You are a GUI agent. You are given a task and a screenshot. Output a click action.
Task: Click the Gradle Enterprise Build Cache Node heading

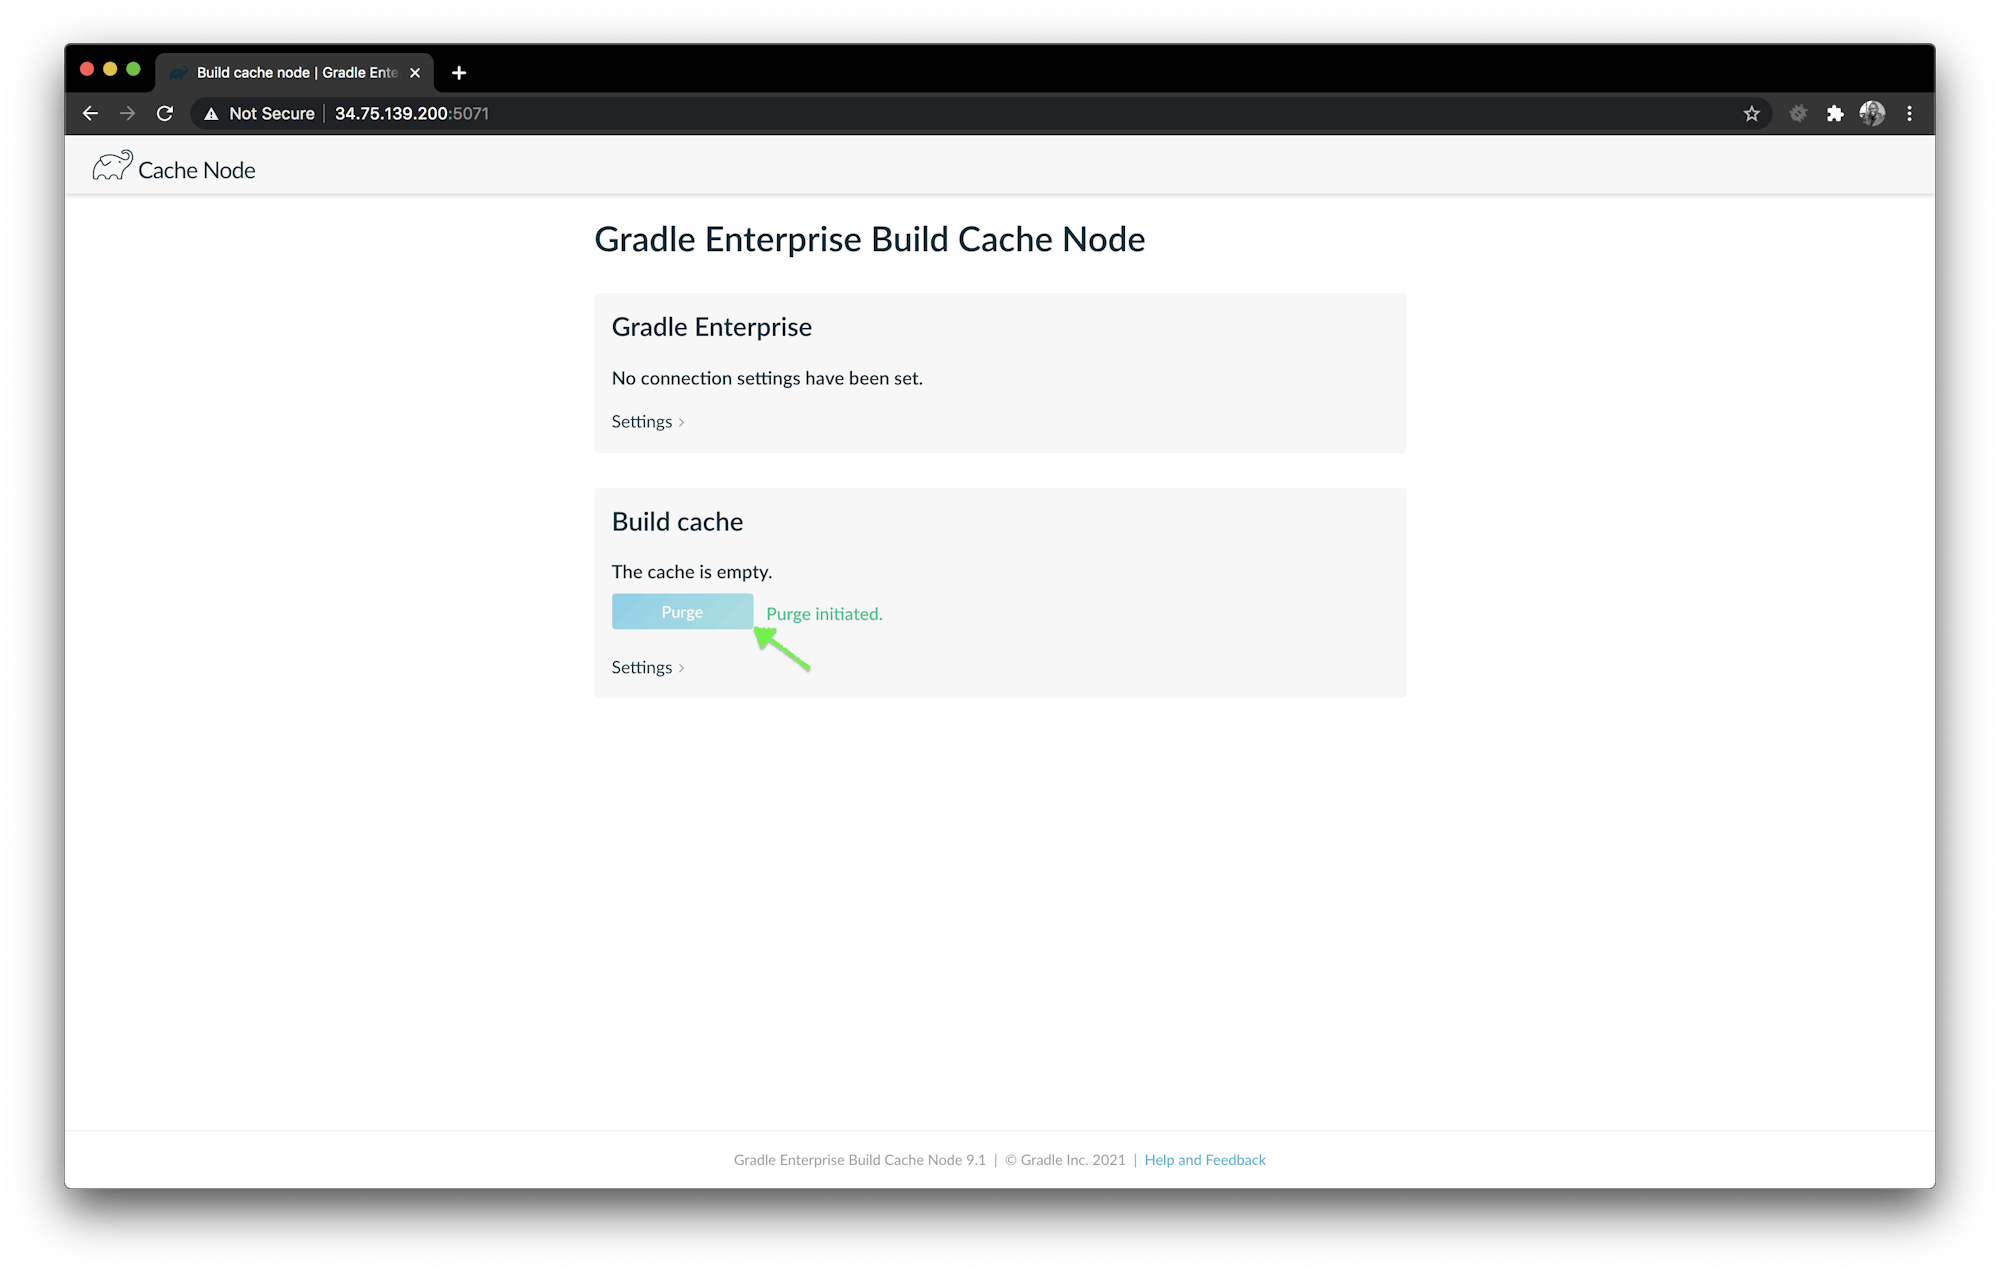870,239
